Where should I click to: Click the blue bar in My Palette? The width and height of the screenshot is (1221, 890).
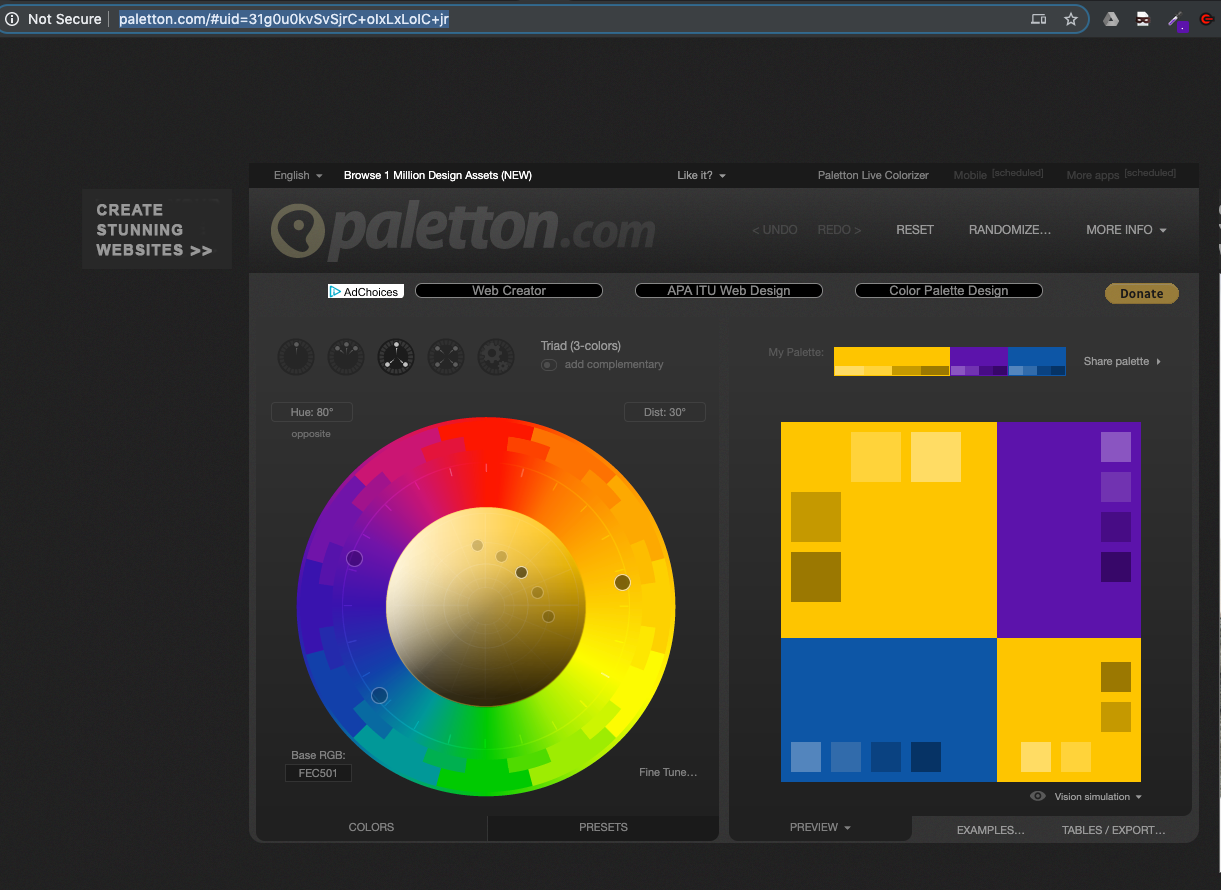[1037, 356]
